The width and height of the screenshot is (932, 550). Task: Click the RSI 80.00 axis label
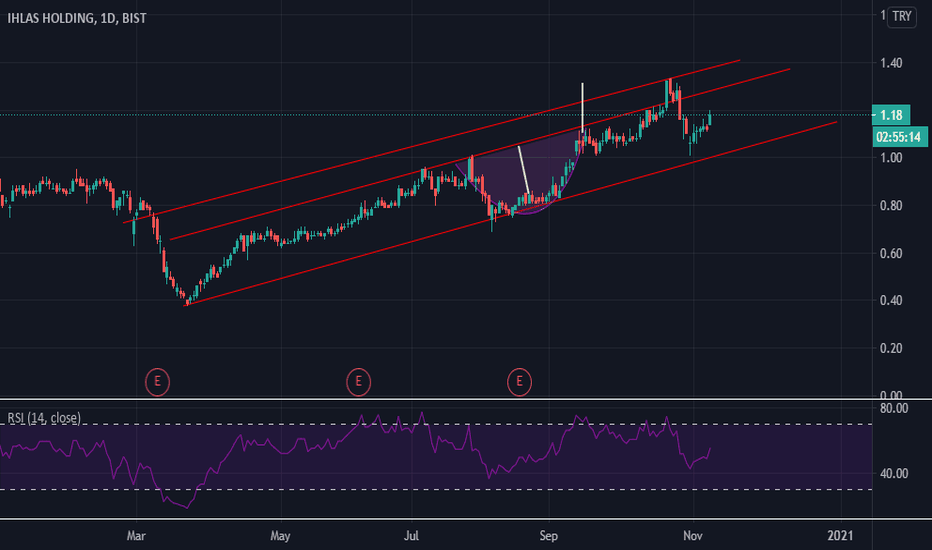point(894,408)
